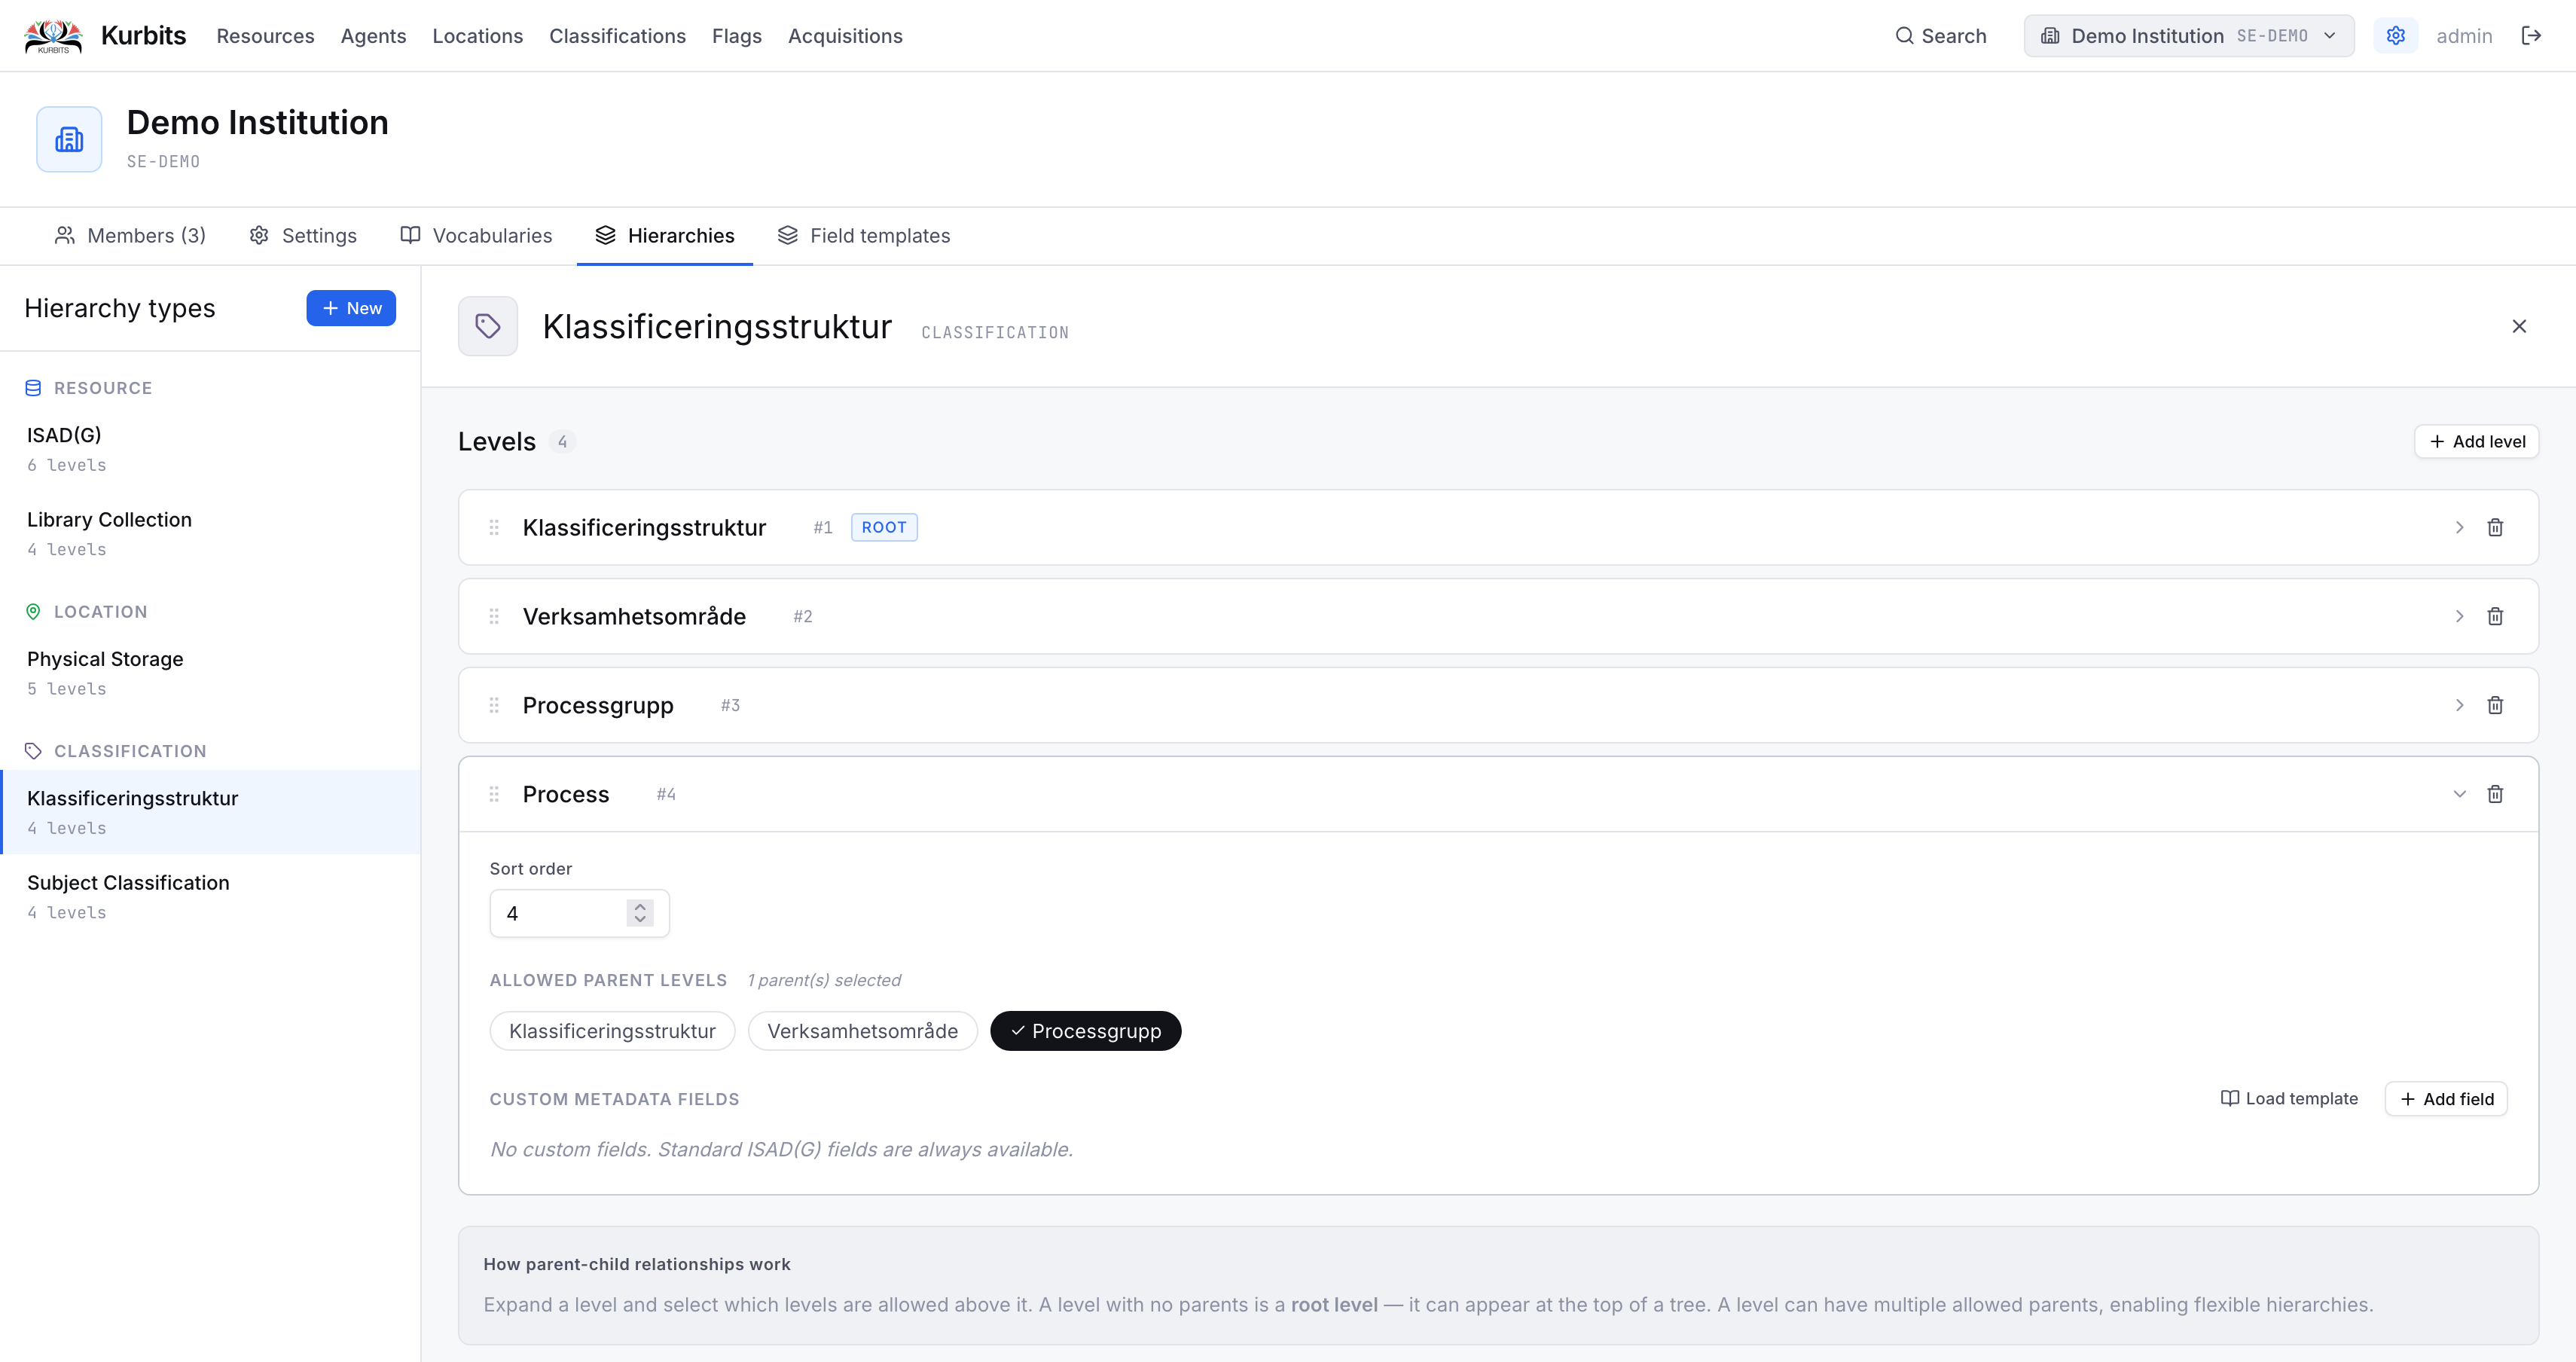The width and height of the screenshot is (2576, 1362).
Task: Toggle Klassificeringsstruktur as allowed parent level
Action: click(x=612, y=1031)
